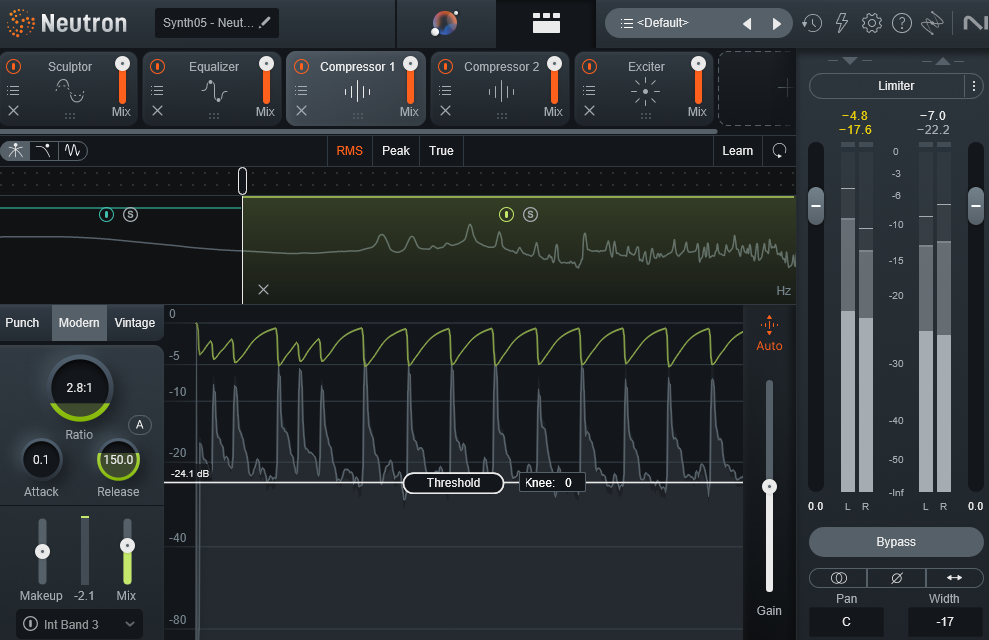Screen dimensions: 989x640
Task: Toggle the Int Band 3 sidechain power
Action: point(30,624)
